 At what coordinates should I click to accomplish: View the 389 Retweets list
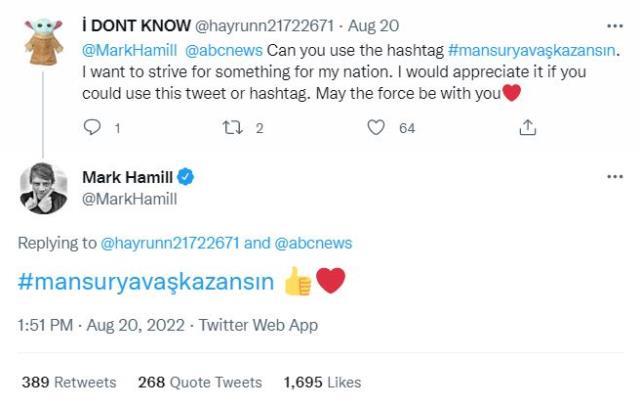pyautogui.click(x=68, y=382)
